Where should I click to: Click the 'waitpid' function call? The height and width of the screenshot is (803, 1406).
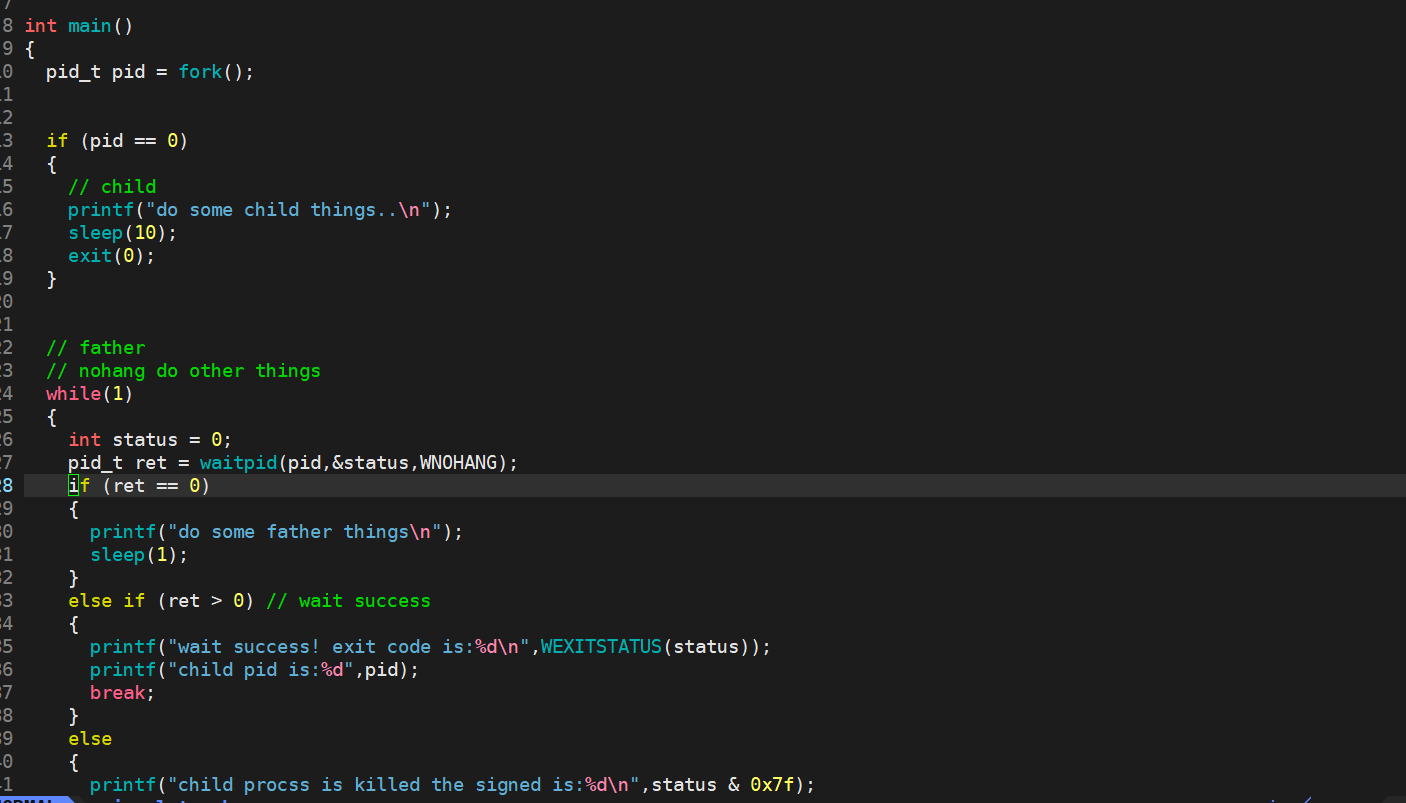point(238,463)
